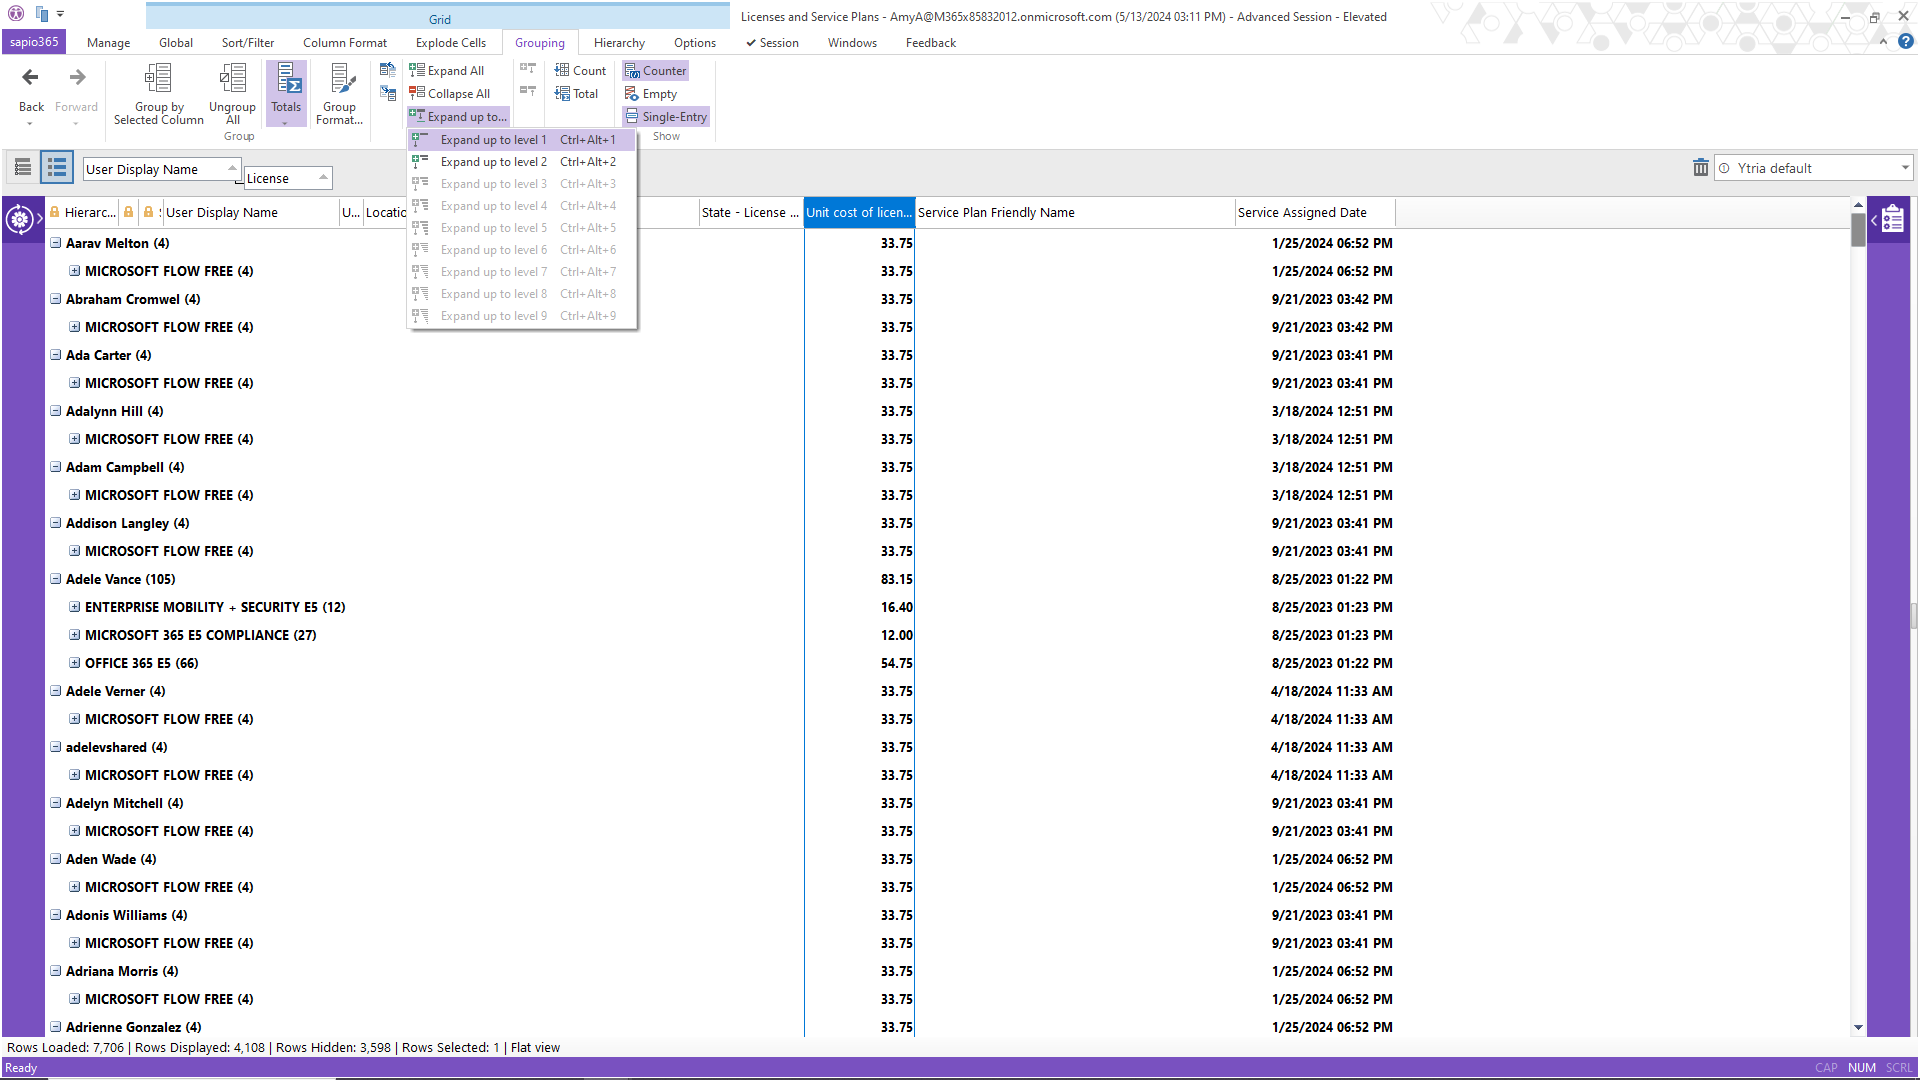Click top icon left of Expand All
Viewport: 1920px width, 1080px height.
click(388, 70)
